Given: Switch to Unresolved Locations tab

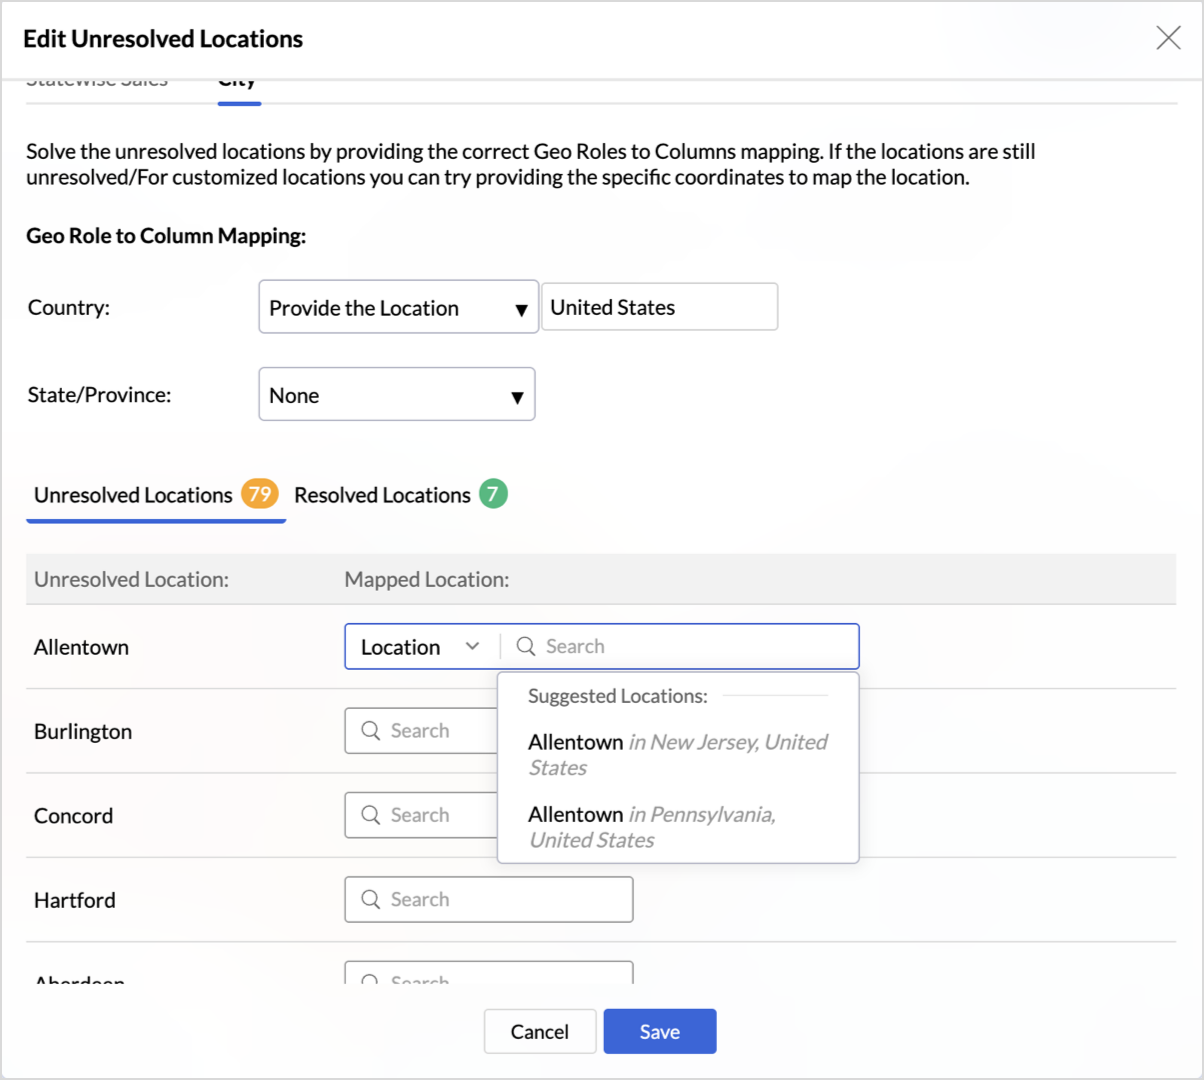Looking at the screenshot, I should [133, 495].
